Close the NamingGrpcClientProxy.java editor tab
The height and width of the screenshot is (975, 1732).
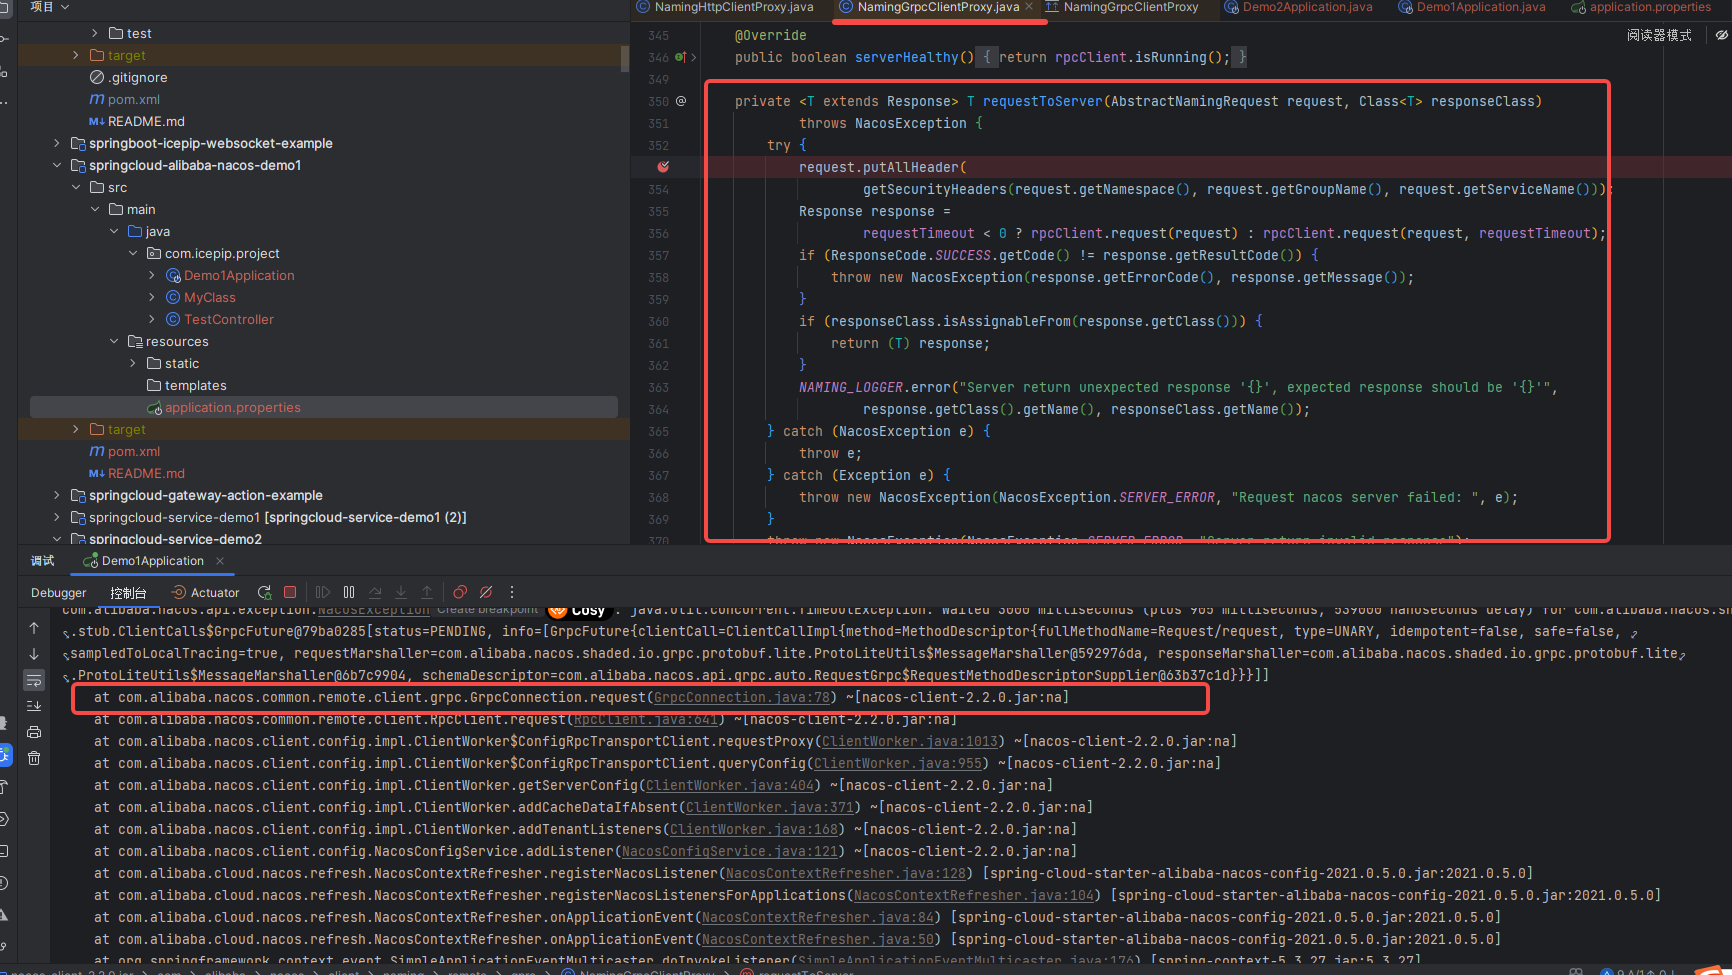[1029, 7]
